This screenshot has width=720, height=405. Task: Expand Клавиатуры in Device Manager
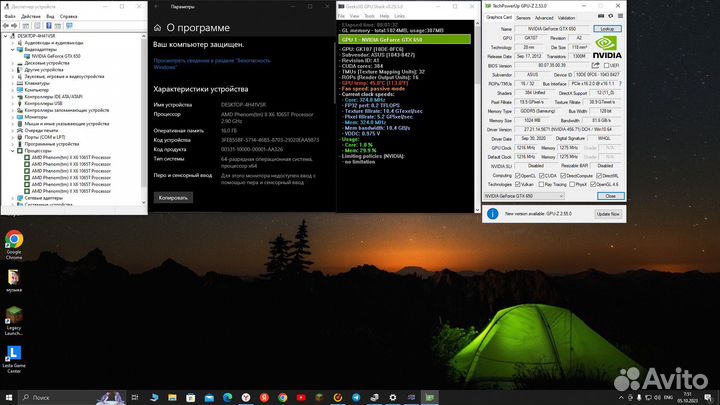point(13,83)
